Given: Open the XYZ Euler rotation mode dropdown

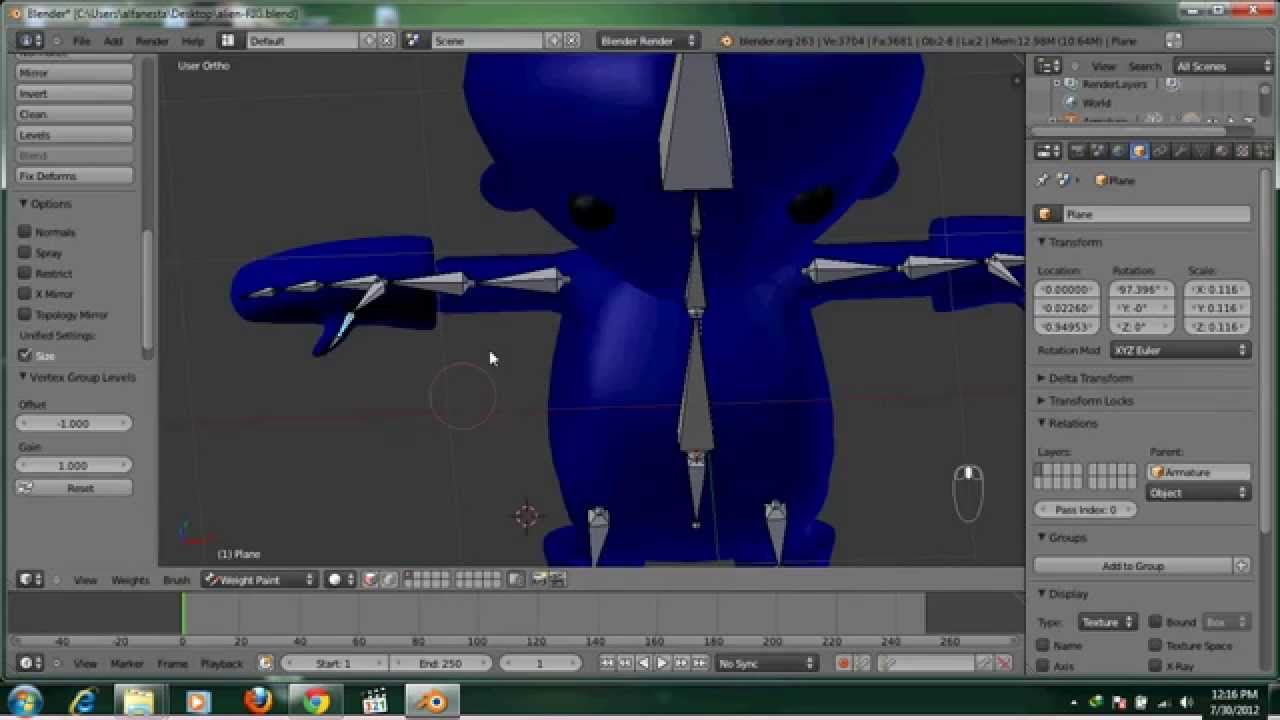Looking at the screenshot, I should point(1180,350).
